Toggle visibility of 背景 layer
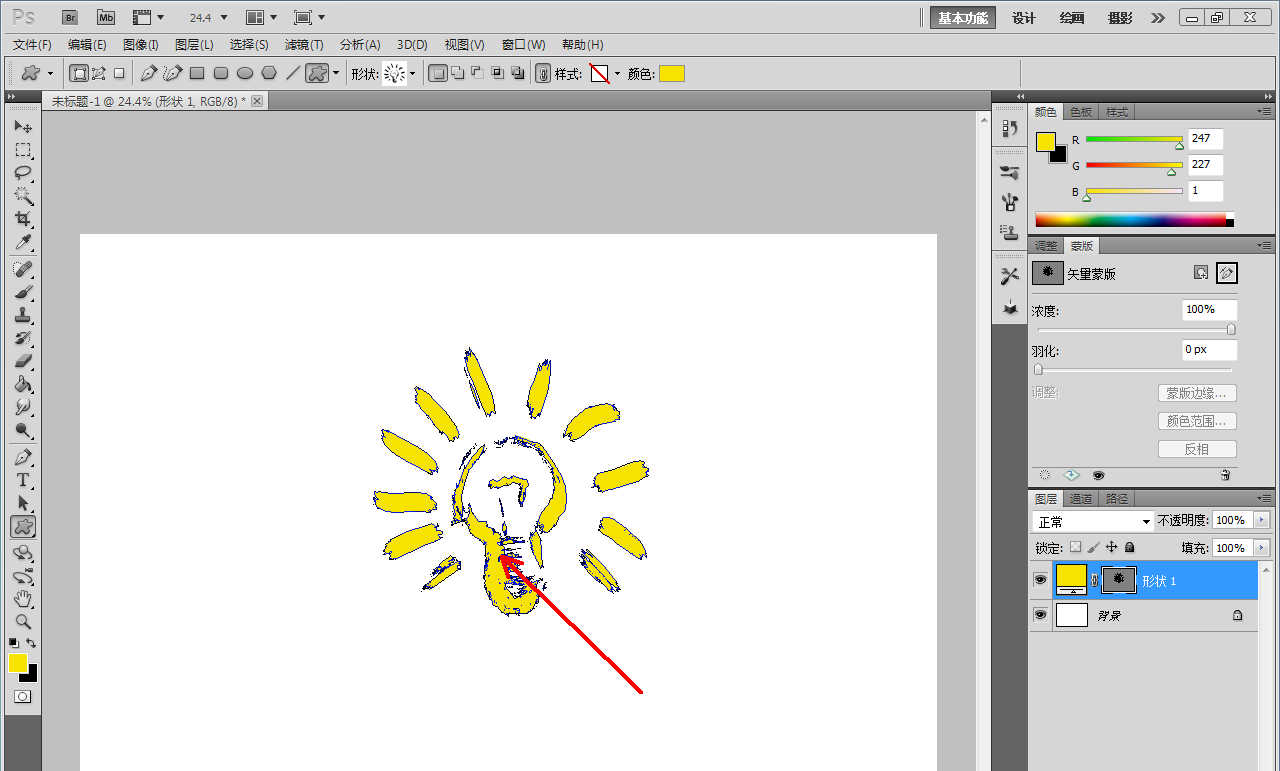Screen dimensions: 1280x771 point(1041,615)
